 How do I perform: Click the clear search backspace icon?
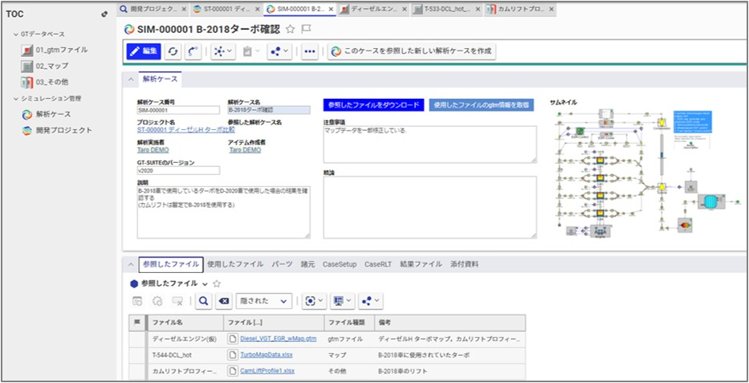coord(224,301)
